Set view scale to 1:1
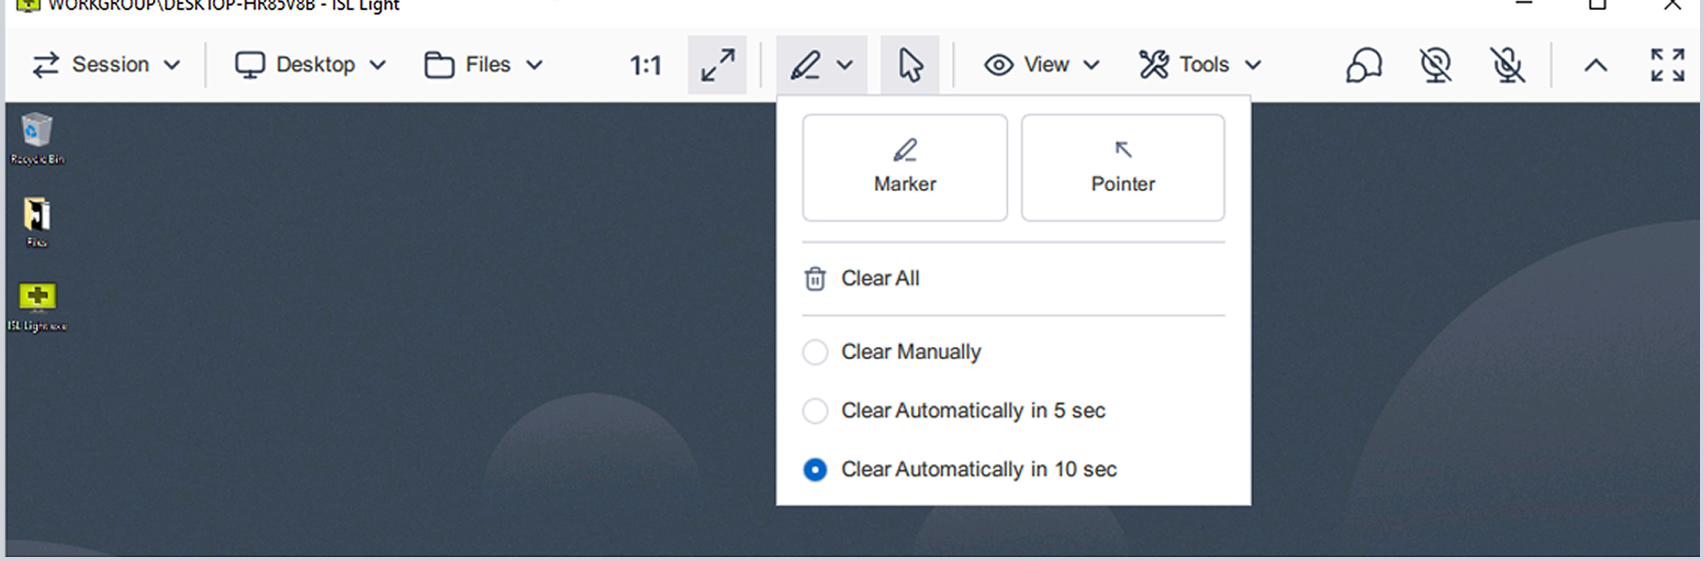This screenshot has width=1704, height=561. (645, 66)
